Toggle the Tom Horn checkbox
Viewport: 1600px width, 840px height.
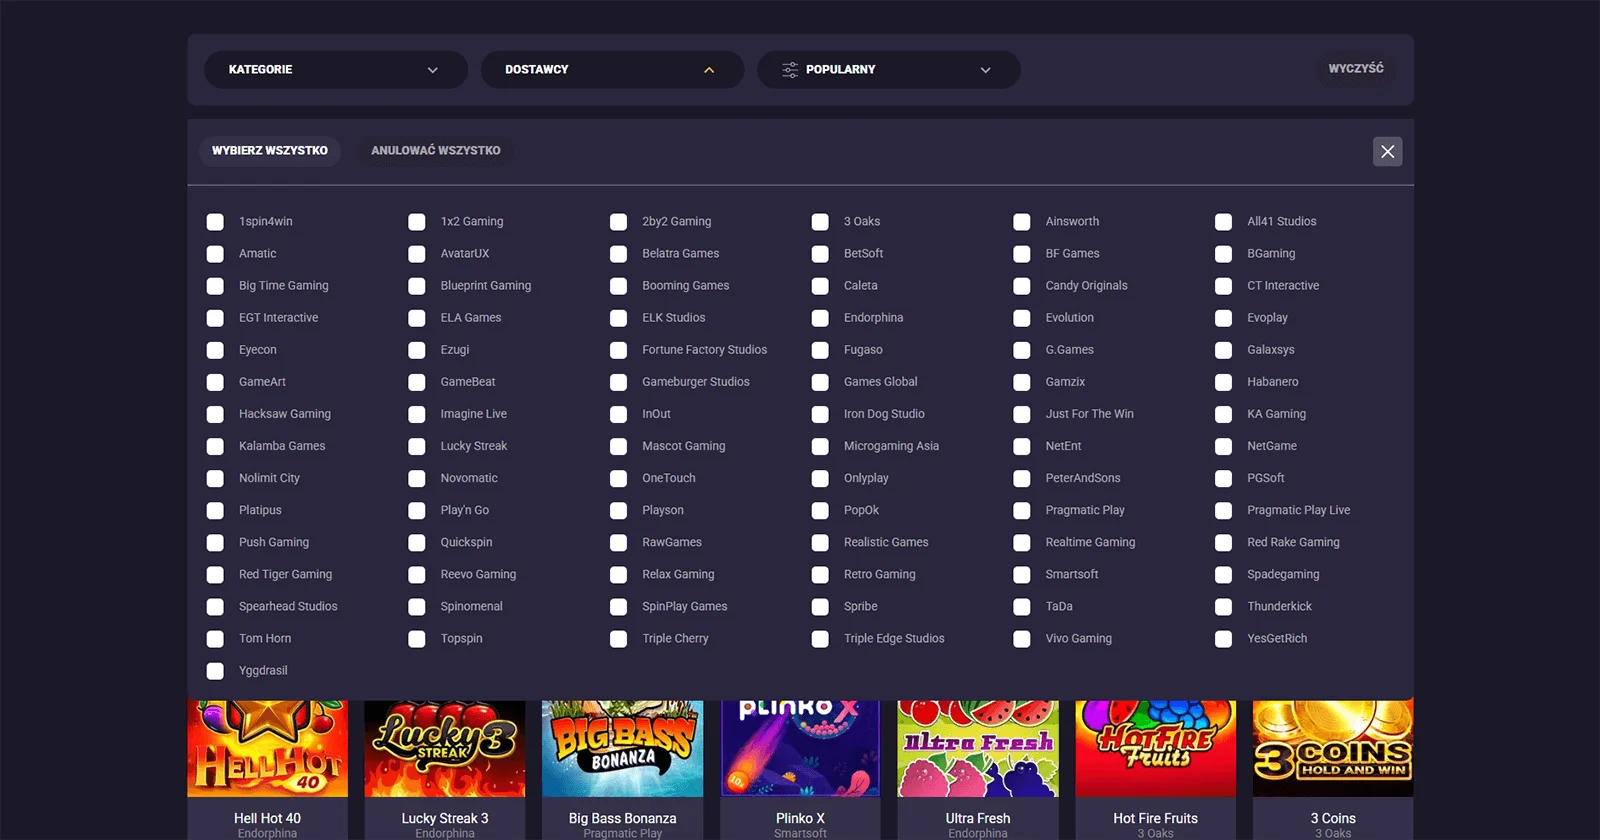pyautogui.click(x=215, y=639)
